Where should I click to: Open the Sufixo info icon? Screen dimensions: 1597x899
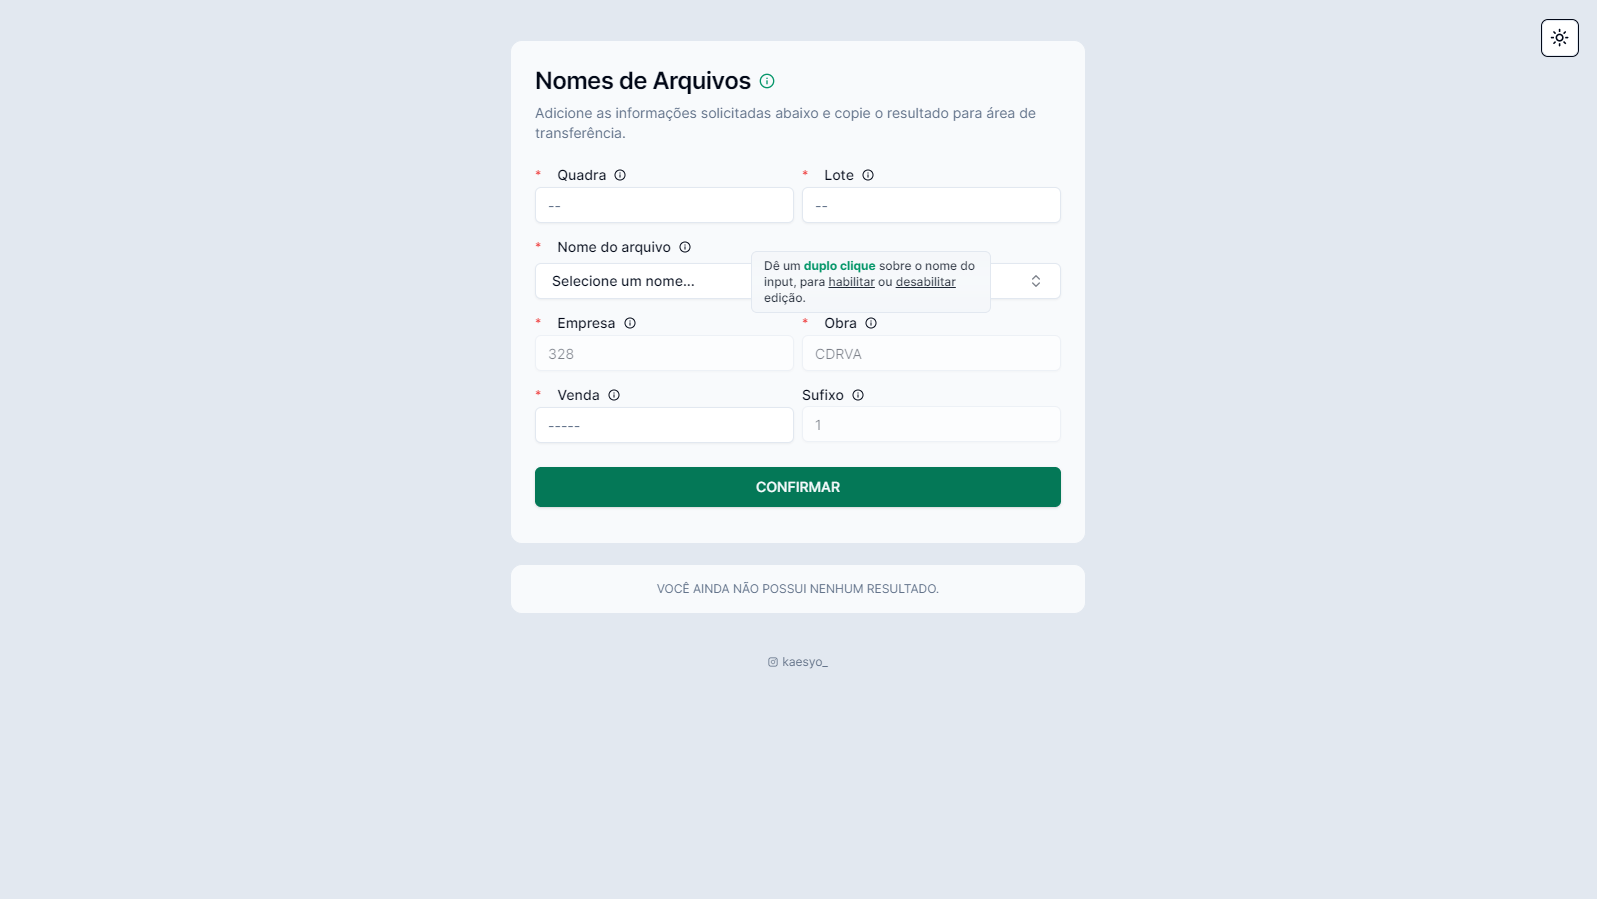point(858,395)
